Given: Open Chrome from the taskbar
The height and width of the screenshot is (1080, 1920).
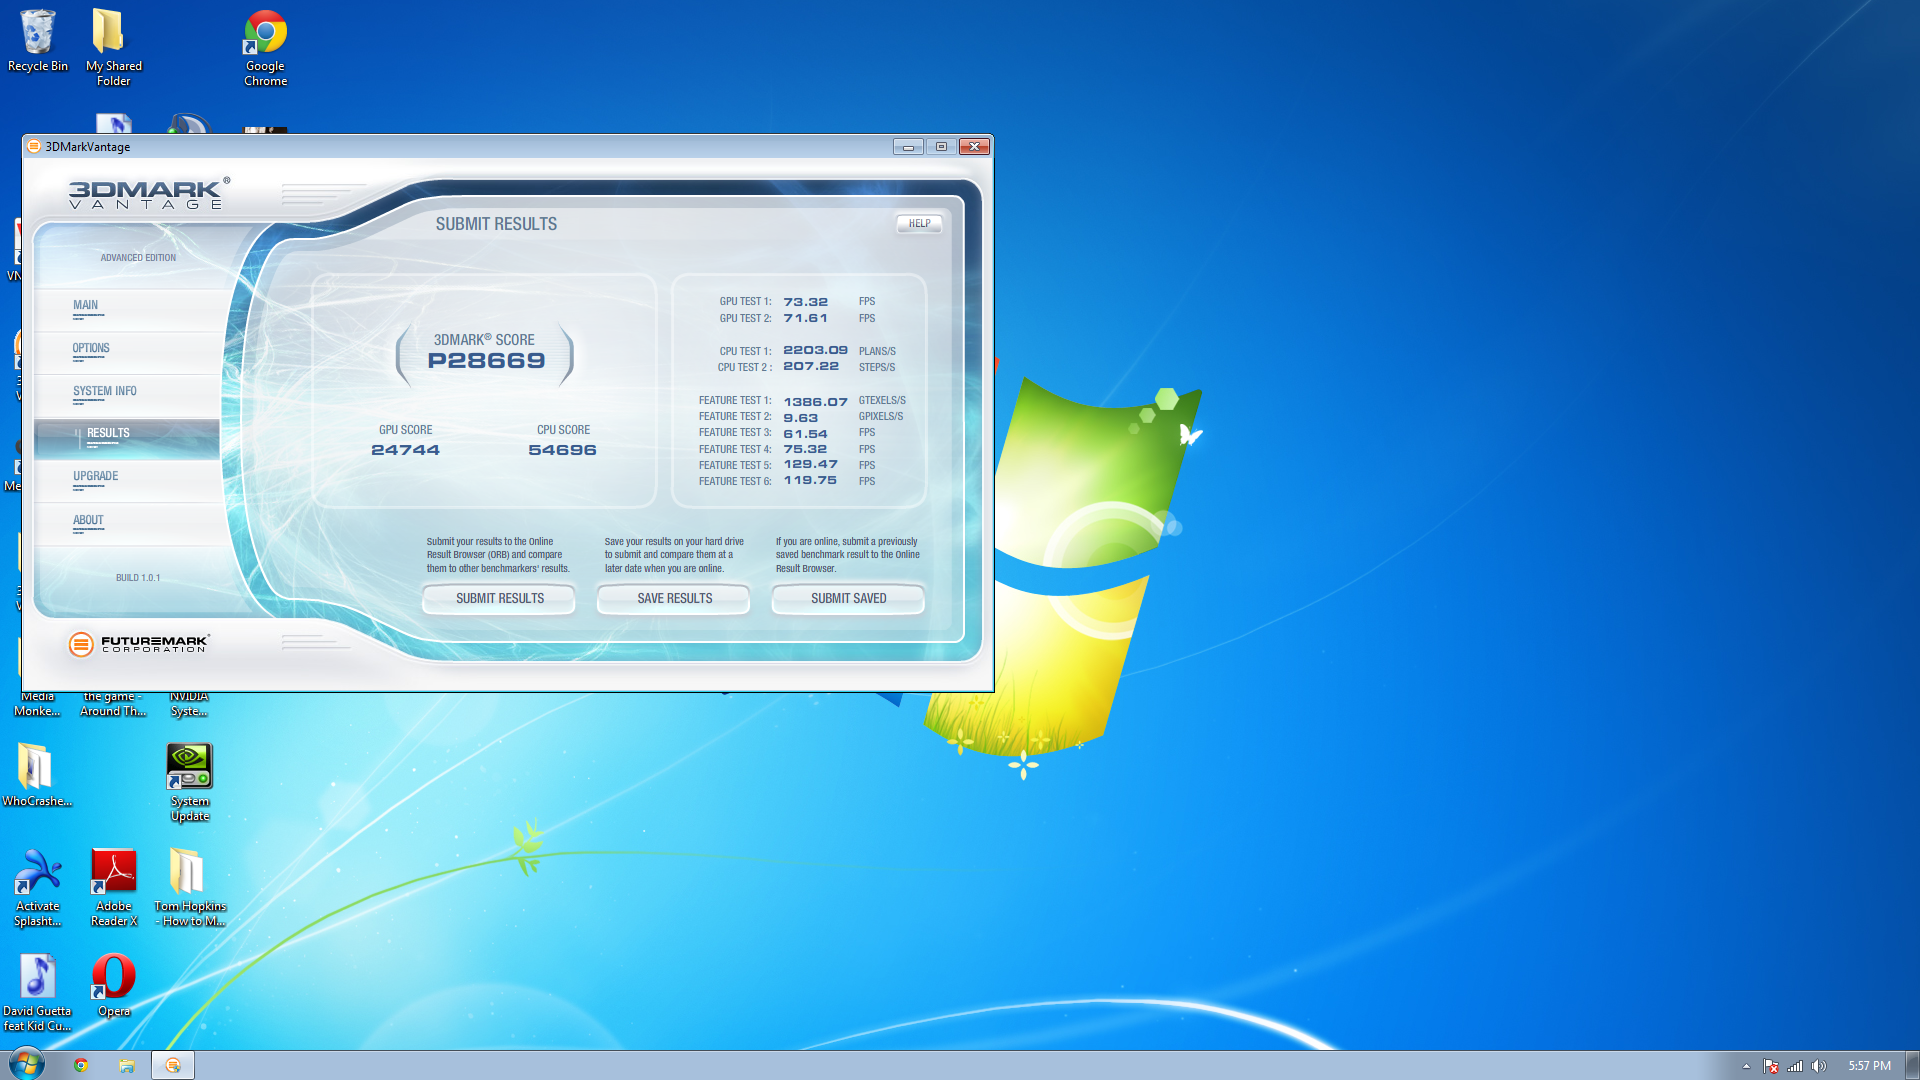Looking at the screenshot, I should tap(81, 1065).
